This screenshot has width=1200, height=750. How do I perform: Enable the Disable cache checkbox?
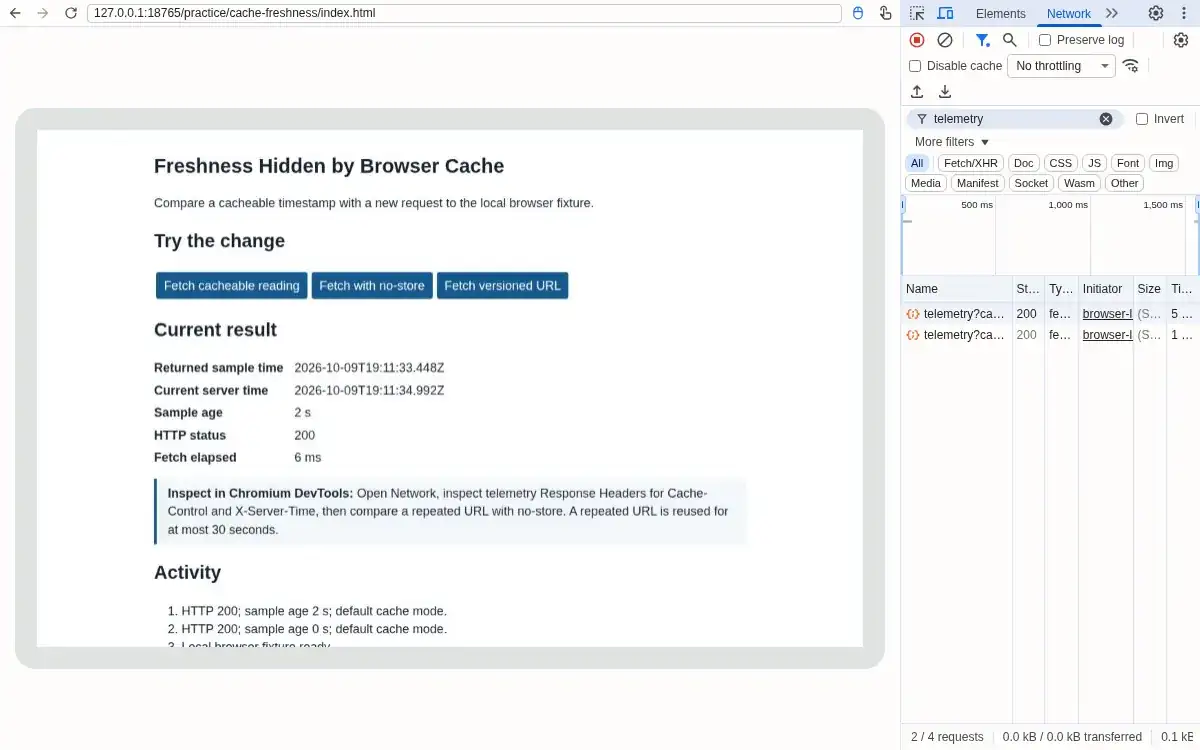click(x=915, y=66)
